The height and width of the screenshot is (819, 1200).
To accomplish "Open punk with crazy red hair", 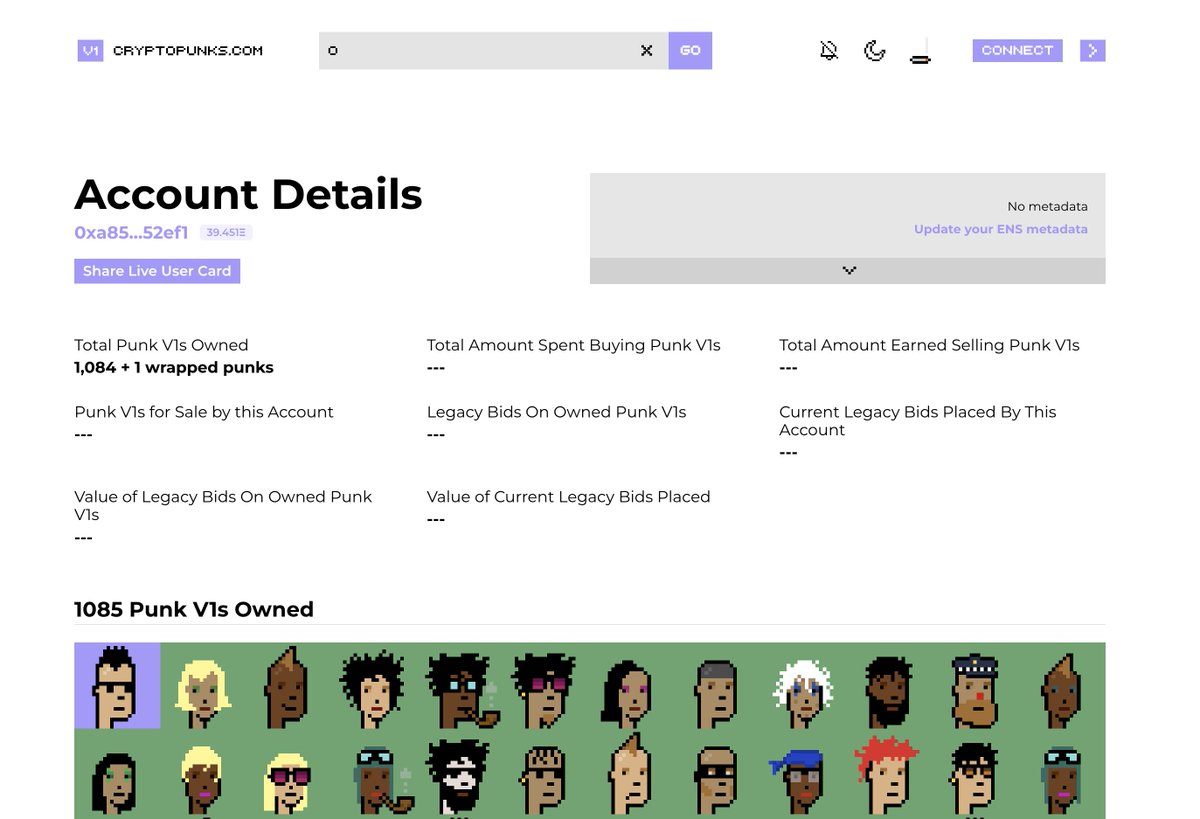I will click(x=891, y=774).
